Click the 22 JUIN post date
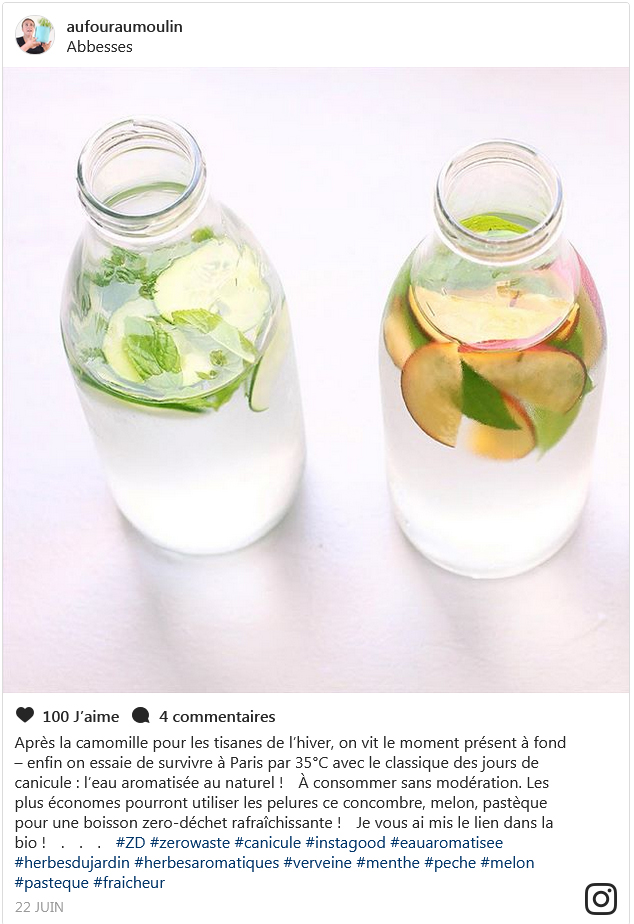The width and height of the screenshot is (634, 924). pos(39,907)
